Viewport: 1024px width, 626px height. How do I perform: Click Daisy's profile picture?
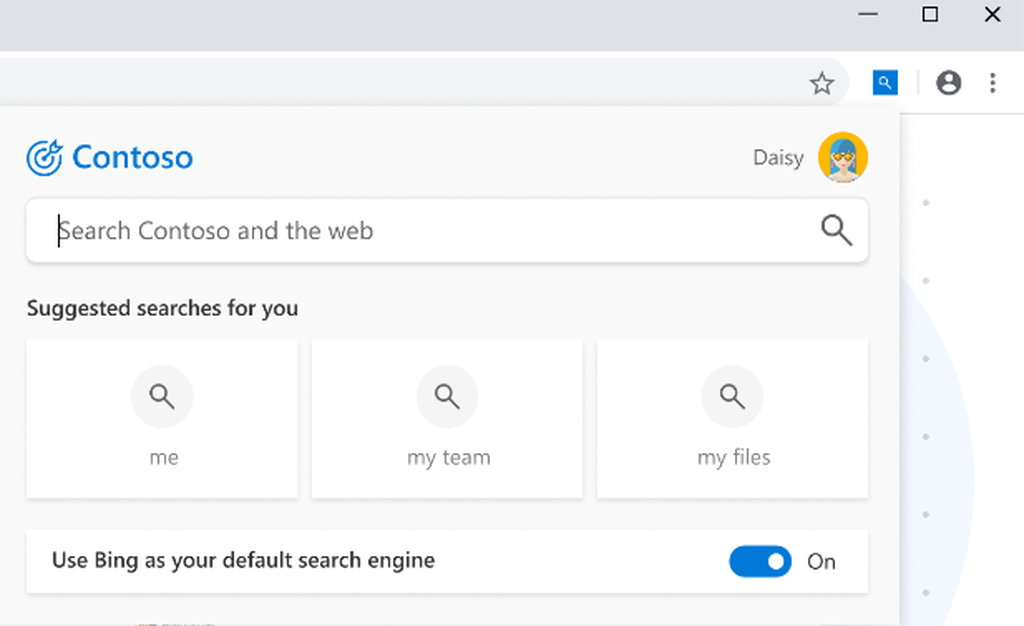(843, 157)
